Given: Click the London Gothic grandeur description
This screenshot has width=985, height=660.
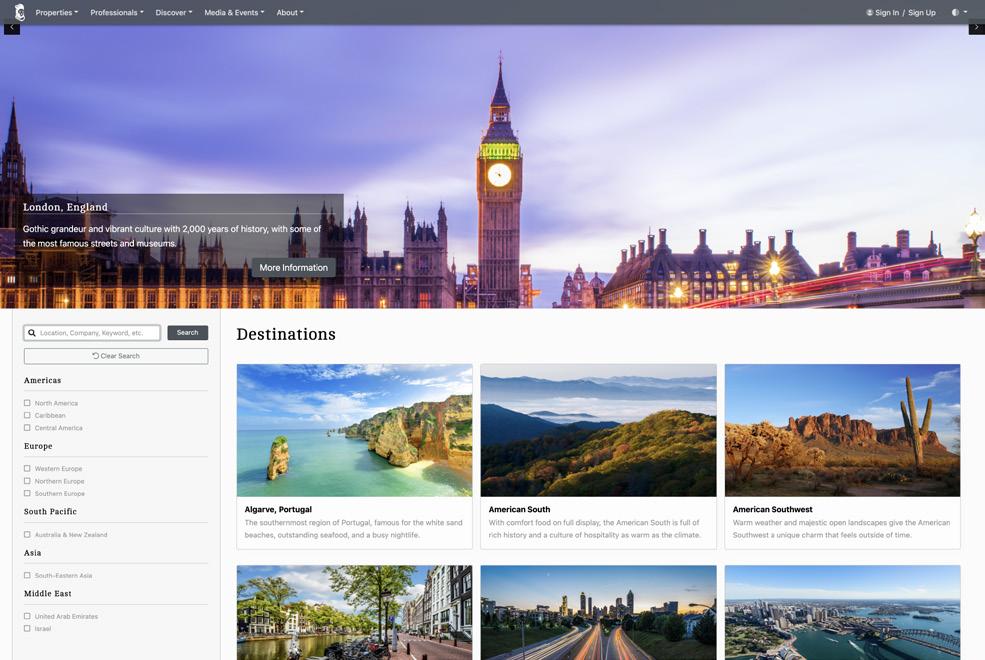Looking at the screenshot, I should [171, 236].
